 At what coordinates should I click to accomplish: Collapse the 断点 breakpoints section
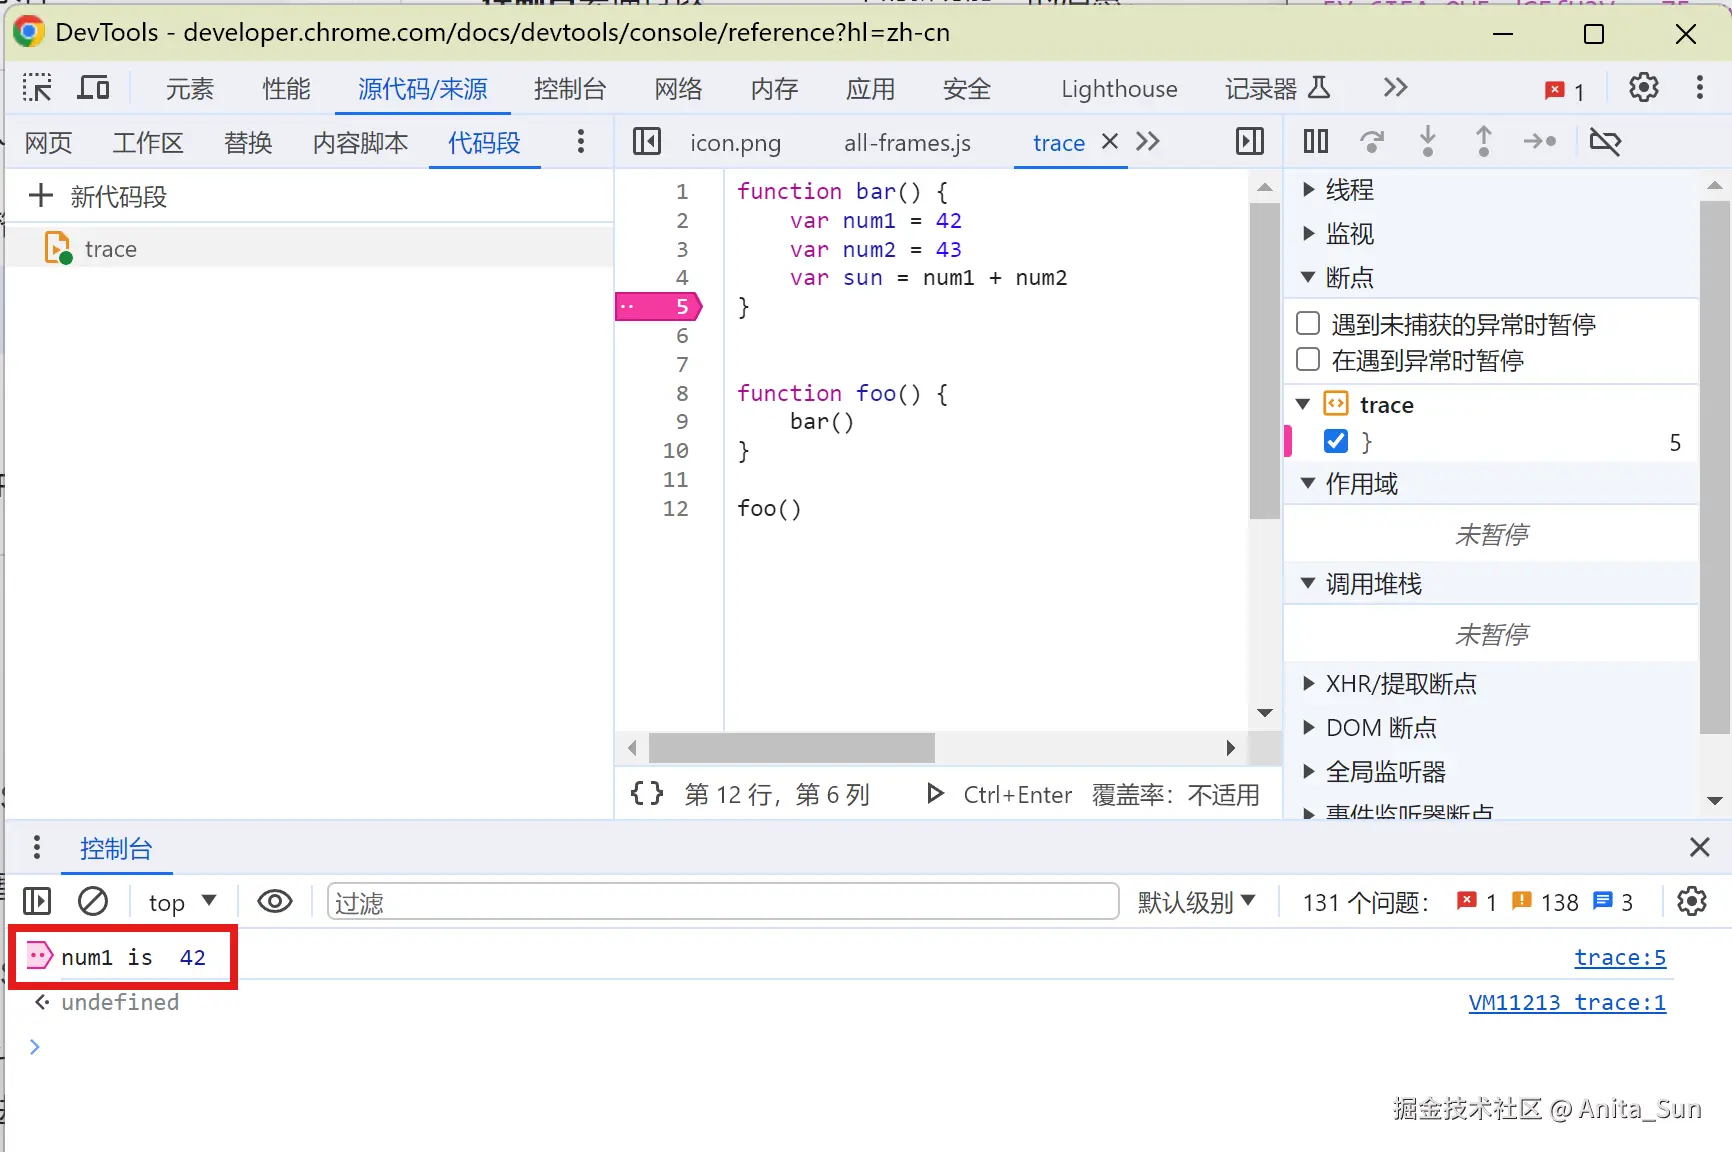1308,277
